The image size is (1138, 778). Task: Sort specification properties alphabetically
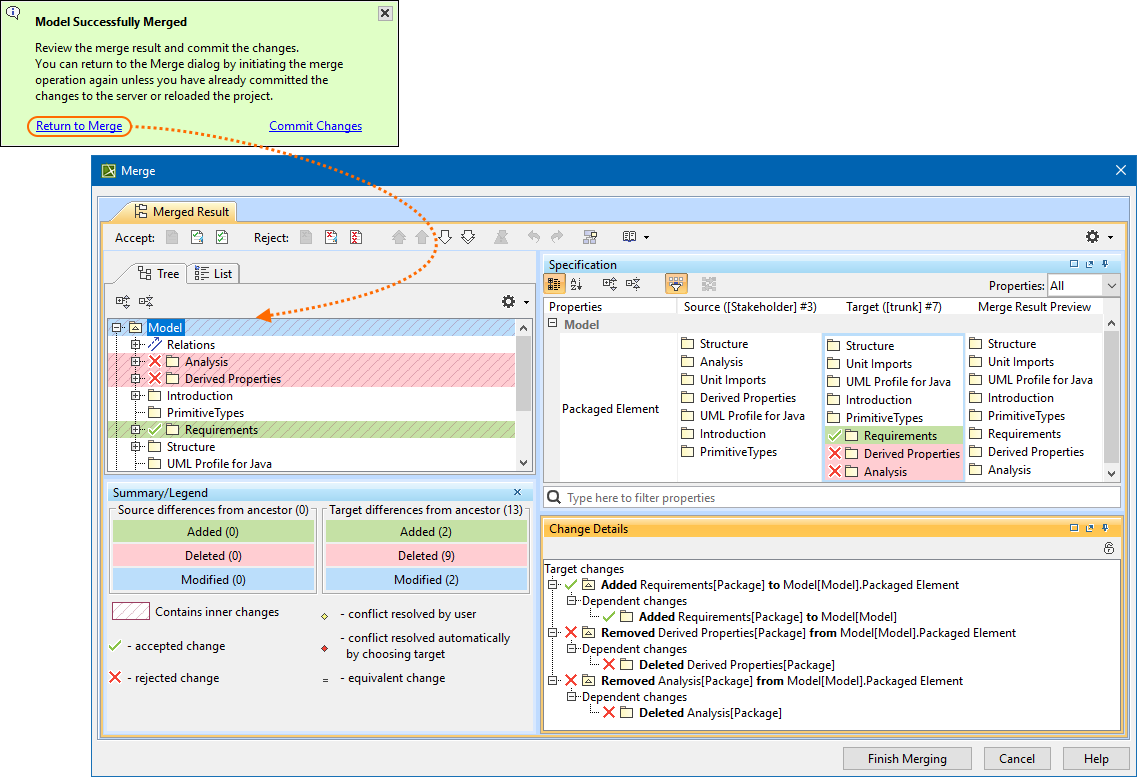[576, 284]
